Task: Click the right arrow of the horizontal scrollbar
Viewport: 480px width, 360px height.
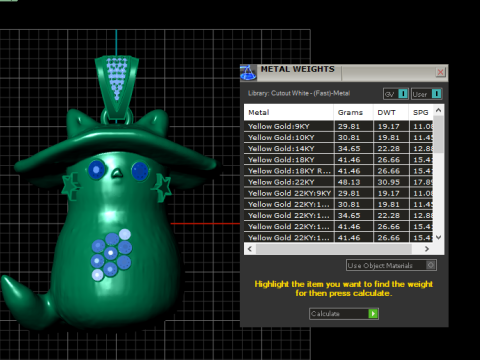Action: click(x=427, y=249)
